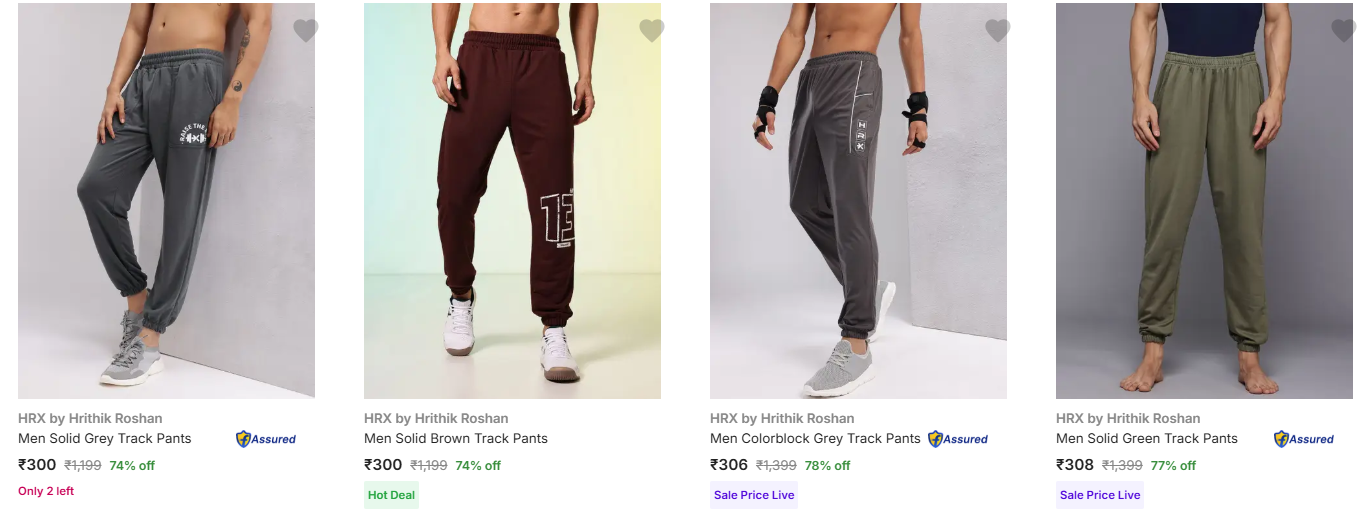Toggle wishlist heart on brown track pants
The height and width of the screenshot is (512, 1368).
(652, 31)
